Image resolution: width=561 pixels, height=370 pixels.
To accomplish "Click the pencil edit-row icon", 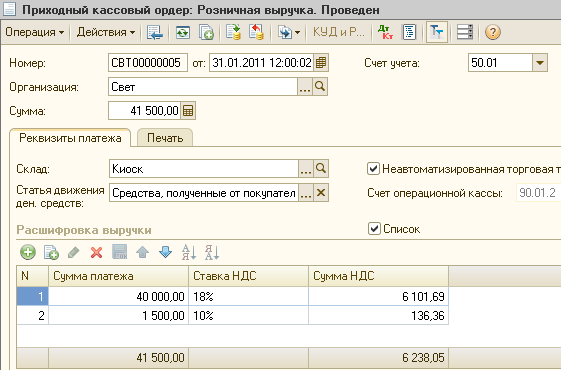I will (73, 252).
